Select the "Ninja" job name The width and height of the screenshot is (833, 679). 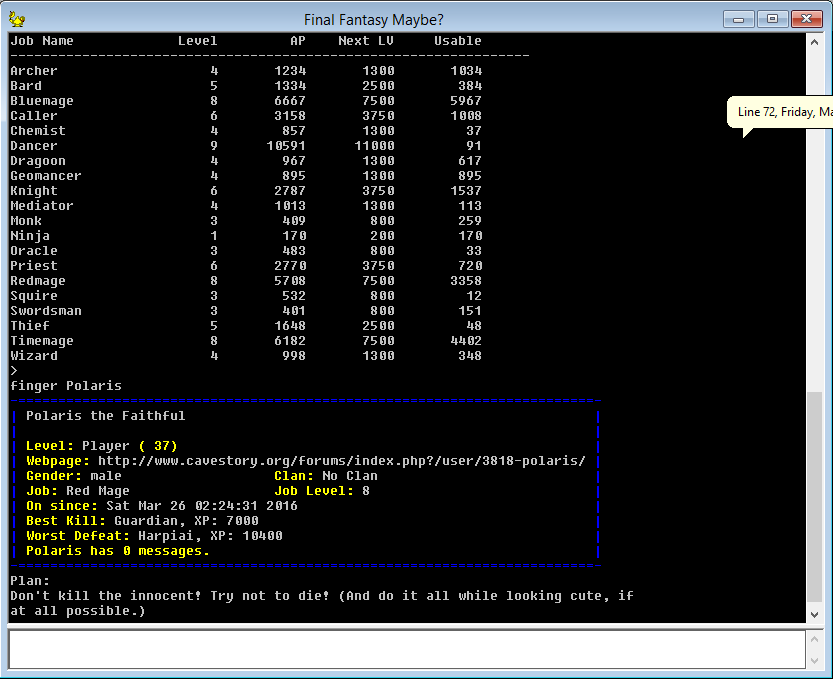coord(30,235)
